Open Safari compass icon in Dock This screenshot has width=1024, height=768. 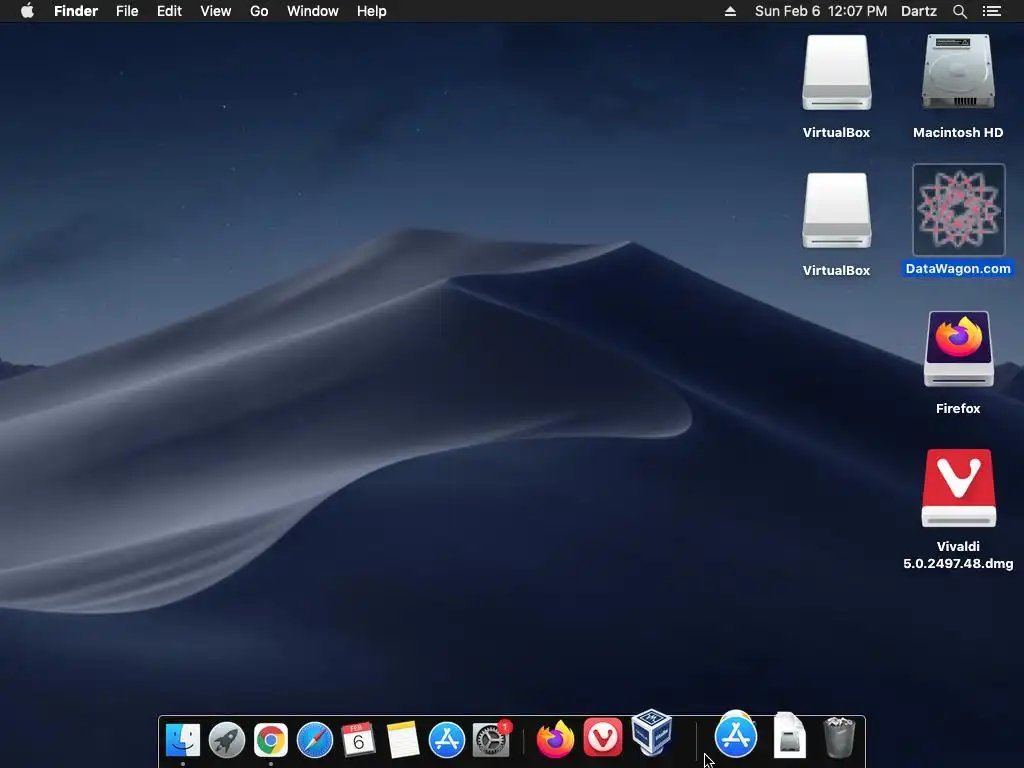click(315, 740)
